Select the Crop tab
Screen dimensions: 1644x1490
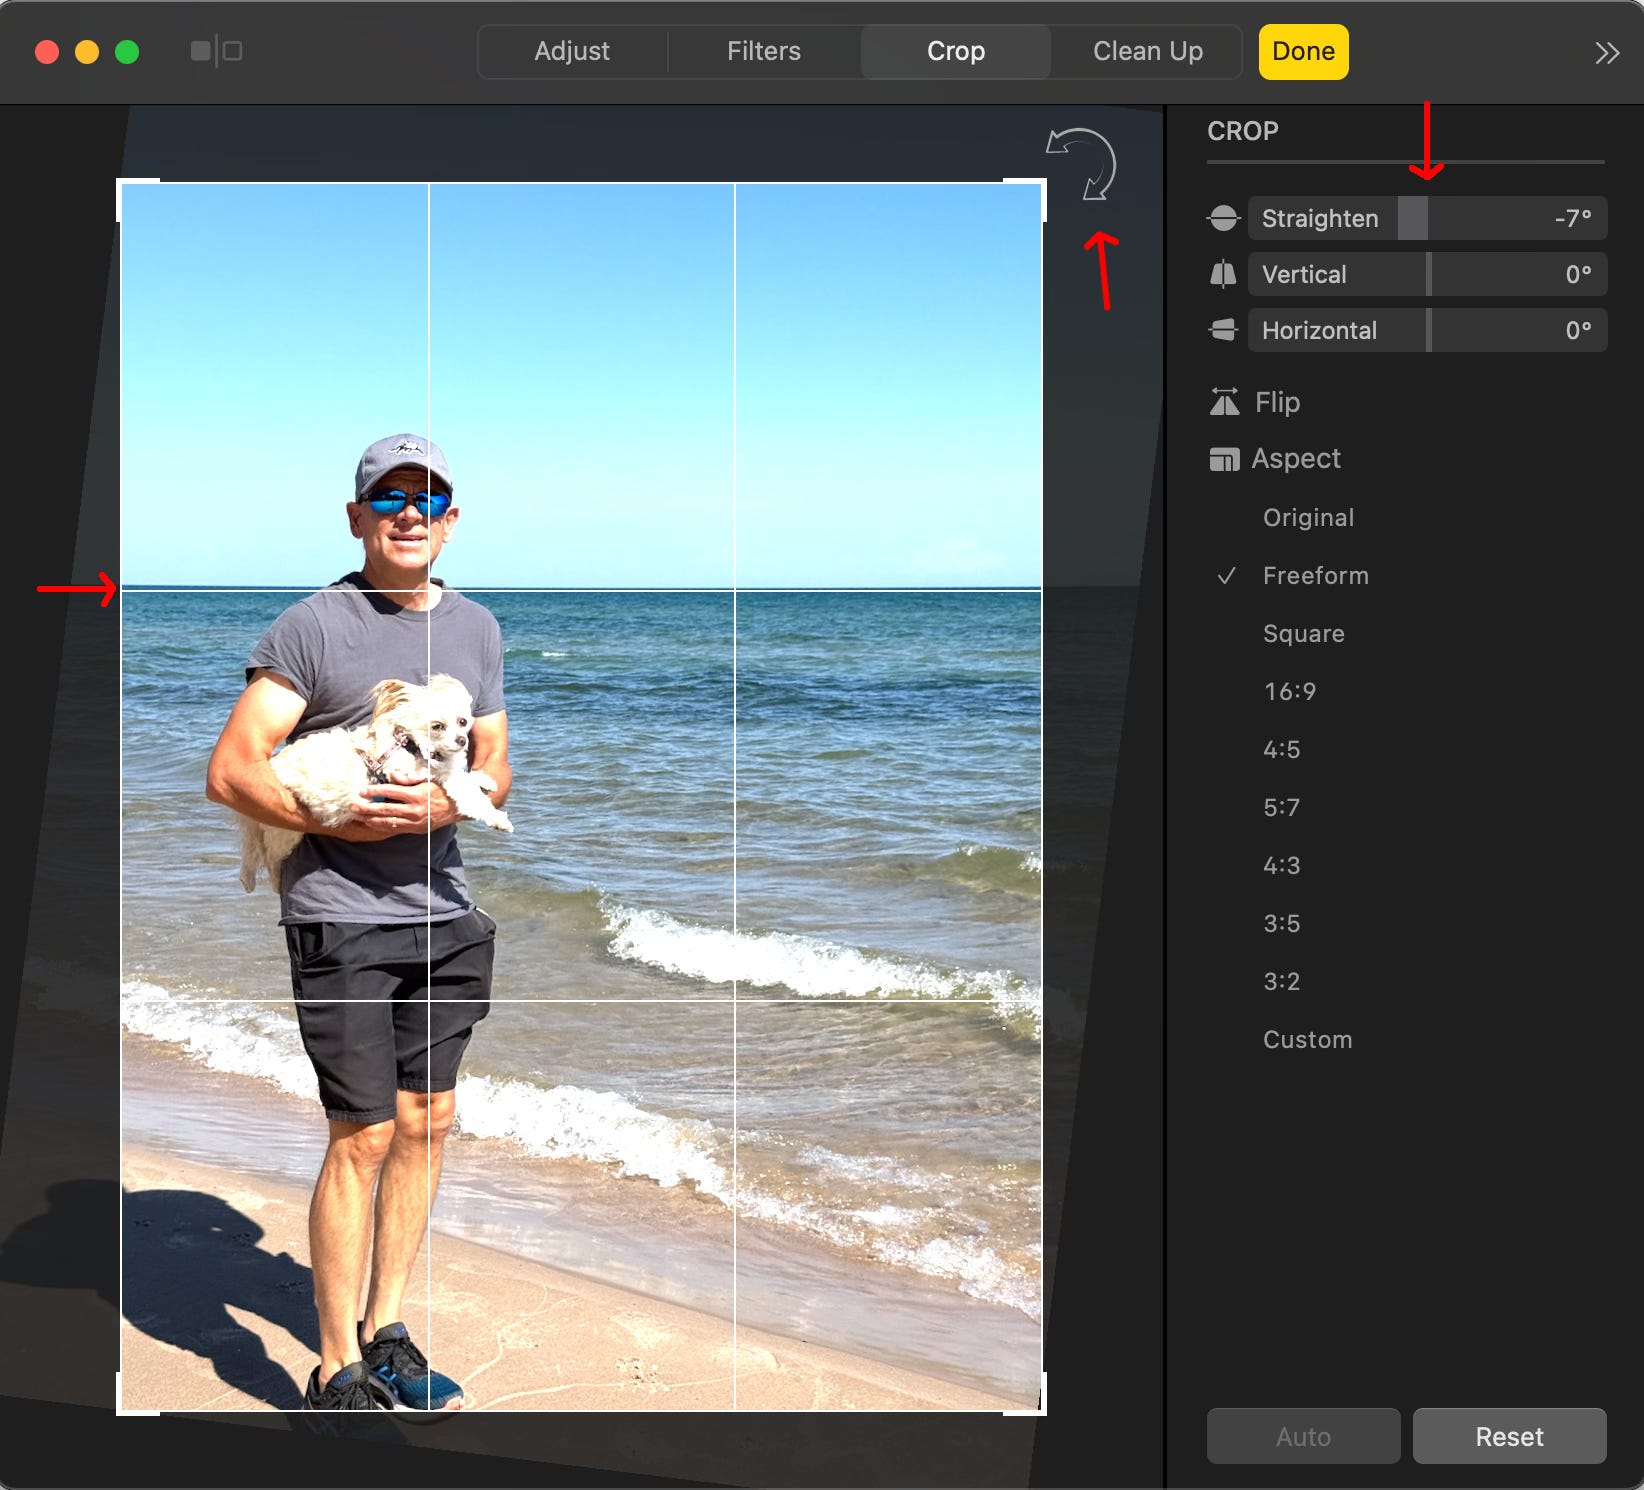(x=956, y=51)
